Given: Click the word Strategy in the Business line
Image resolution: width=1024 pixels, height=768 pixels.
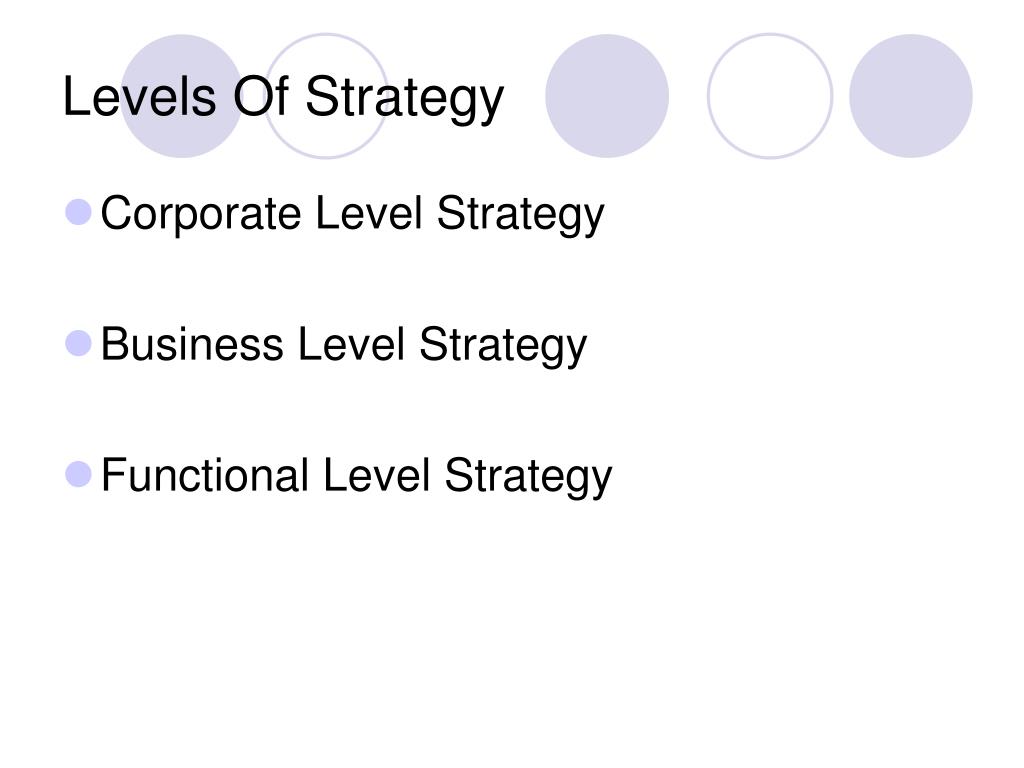Looking at the screenshot, I should coord(503,345).
